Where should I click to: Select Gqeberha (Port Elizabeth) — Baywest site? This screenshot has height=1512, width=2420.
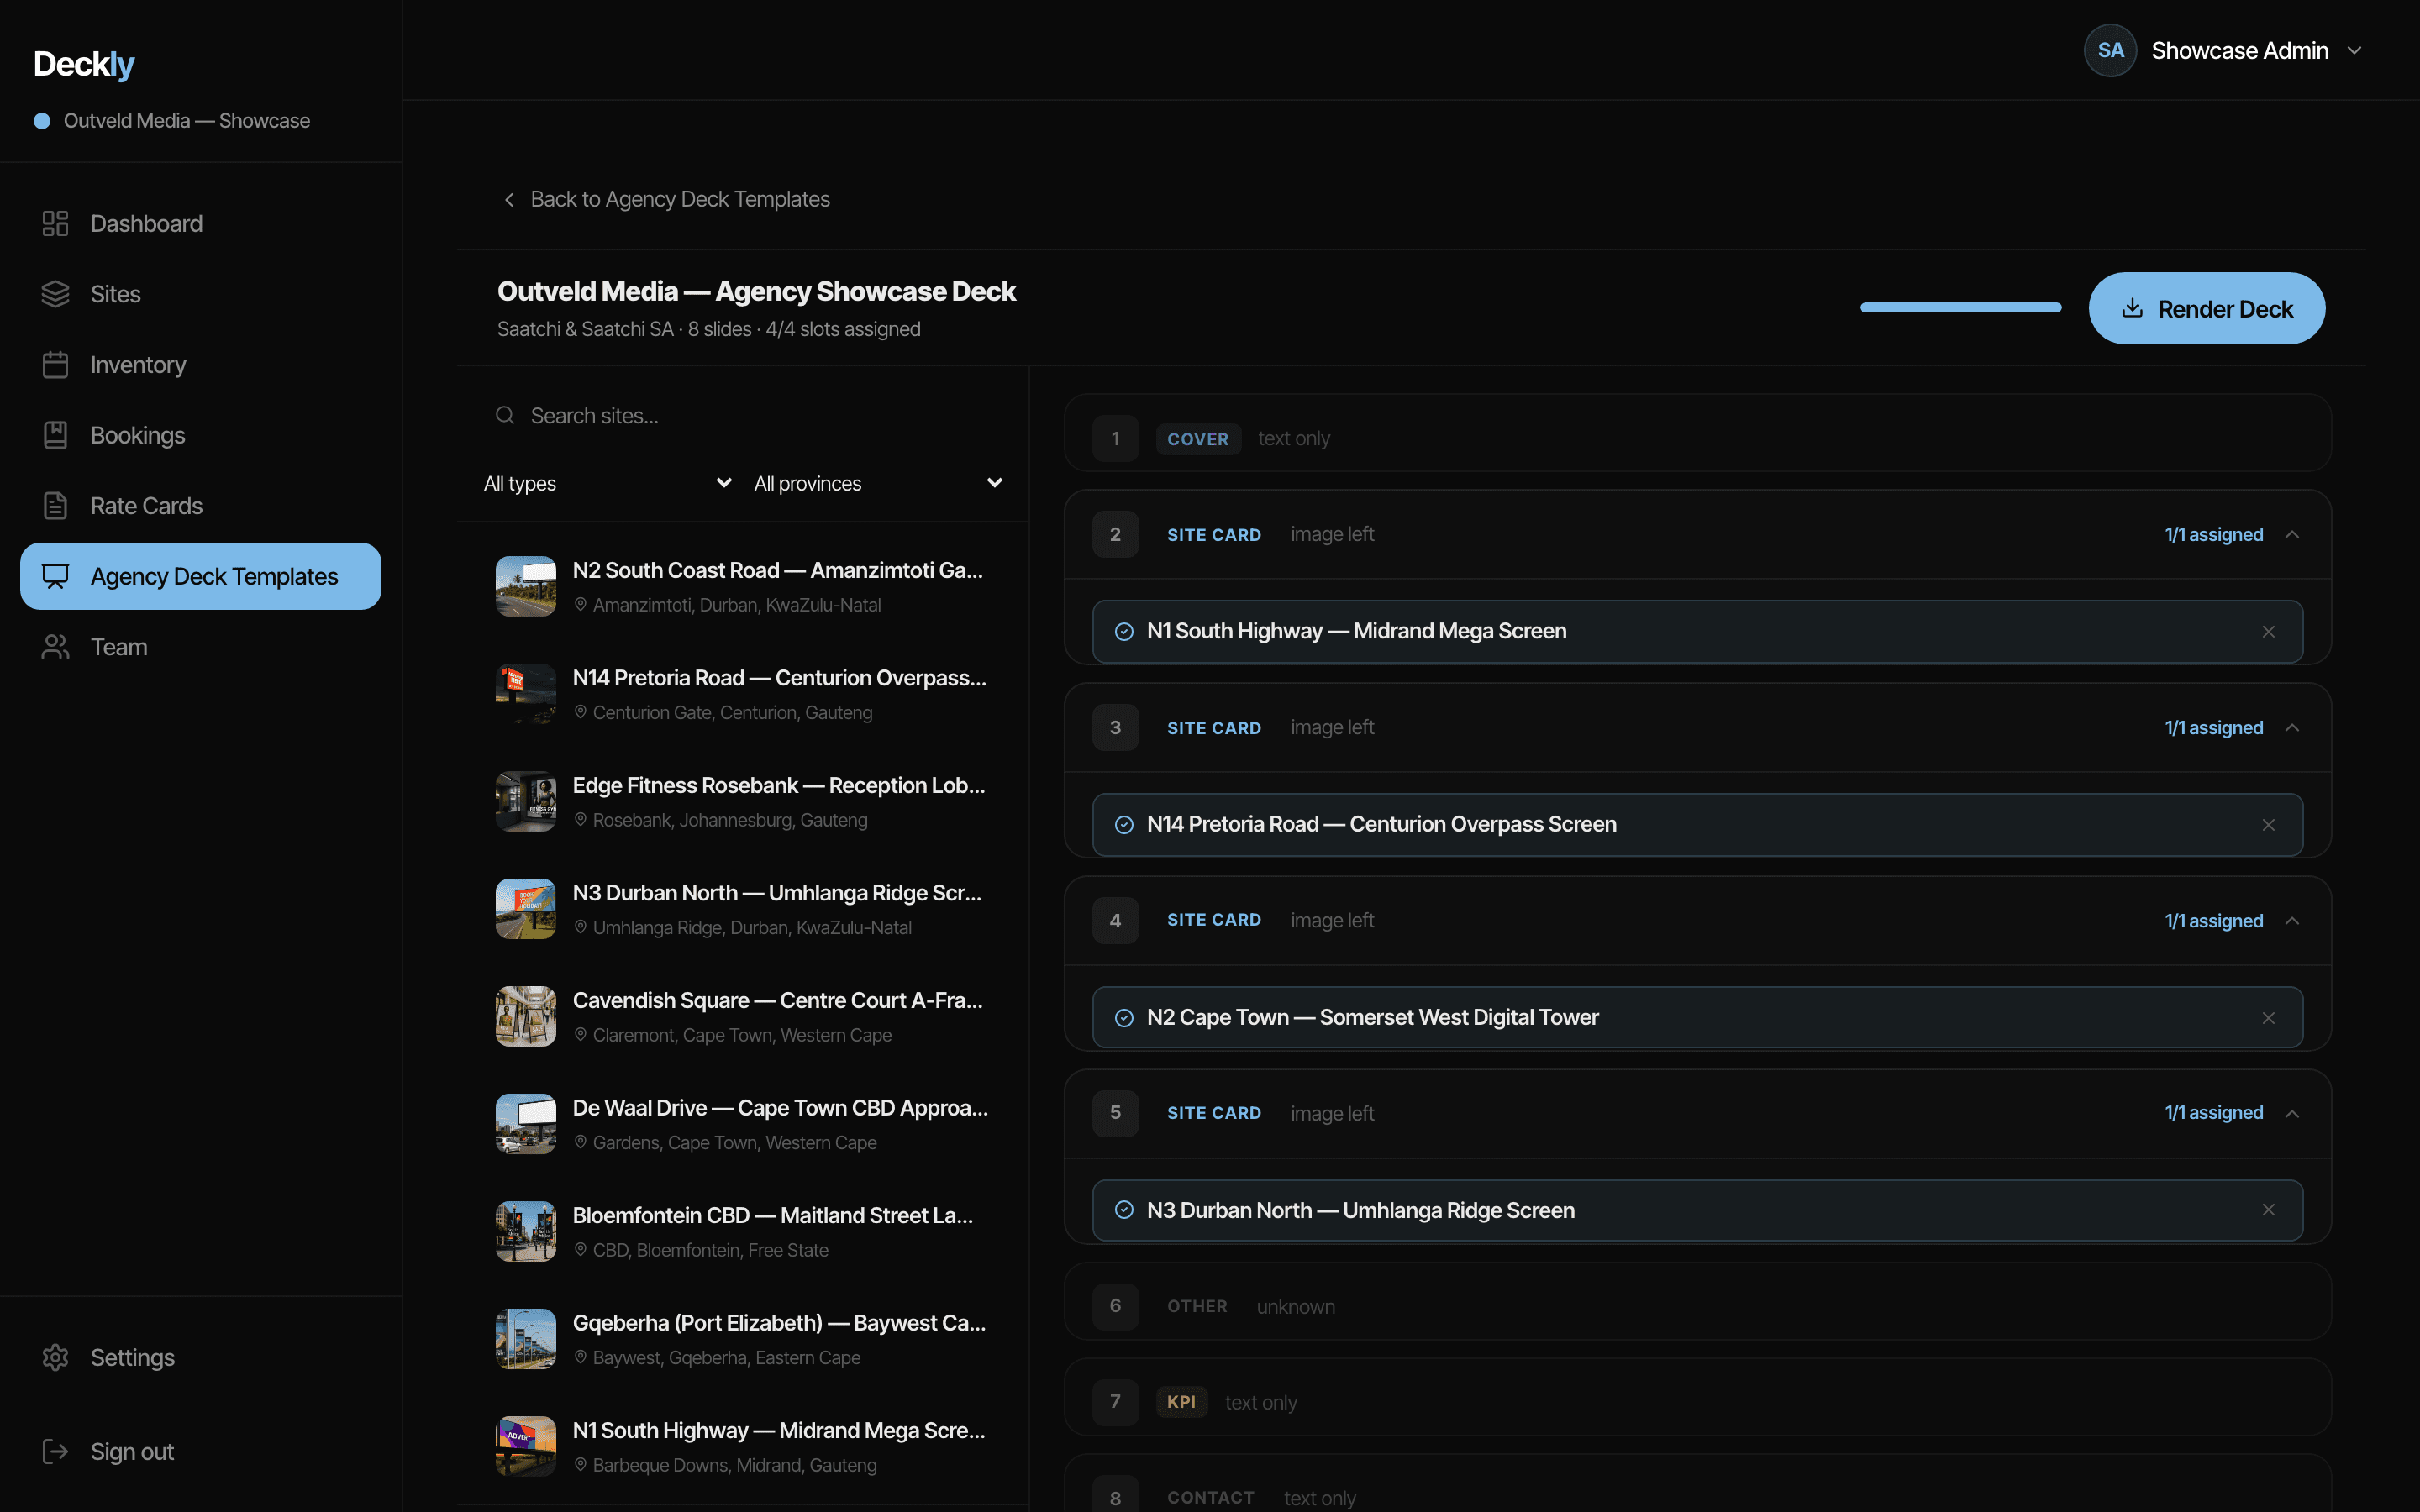pyautogui.click(x=743, y=1339)
